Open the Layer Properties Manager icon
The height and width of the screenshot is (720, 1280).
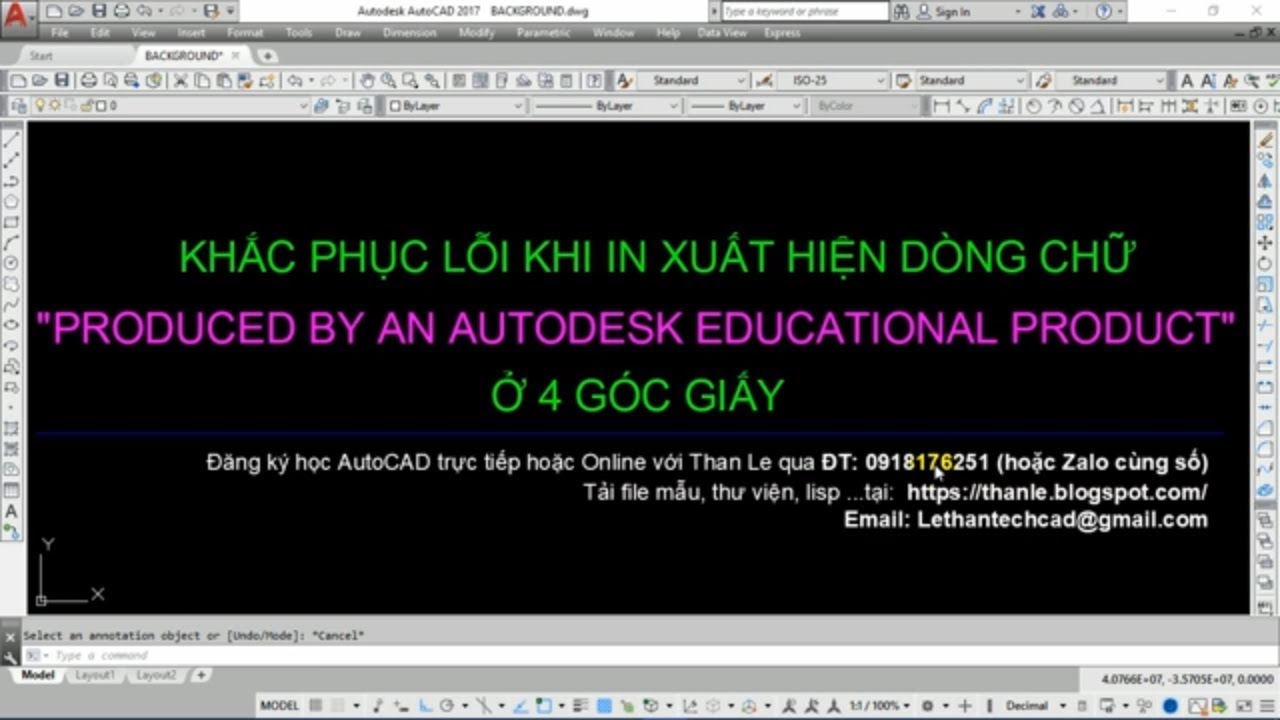[x=18, y=105]
